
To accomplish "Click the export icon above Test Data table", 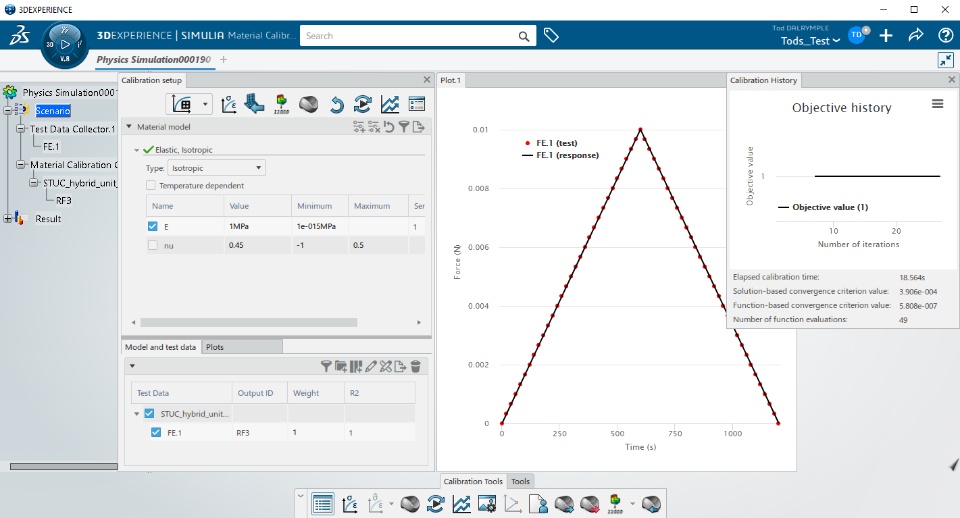I will 400,366.
